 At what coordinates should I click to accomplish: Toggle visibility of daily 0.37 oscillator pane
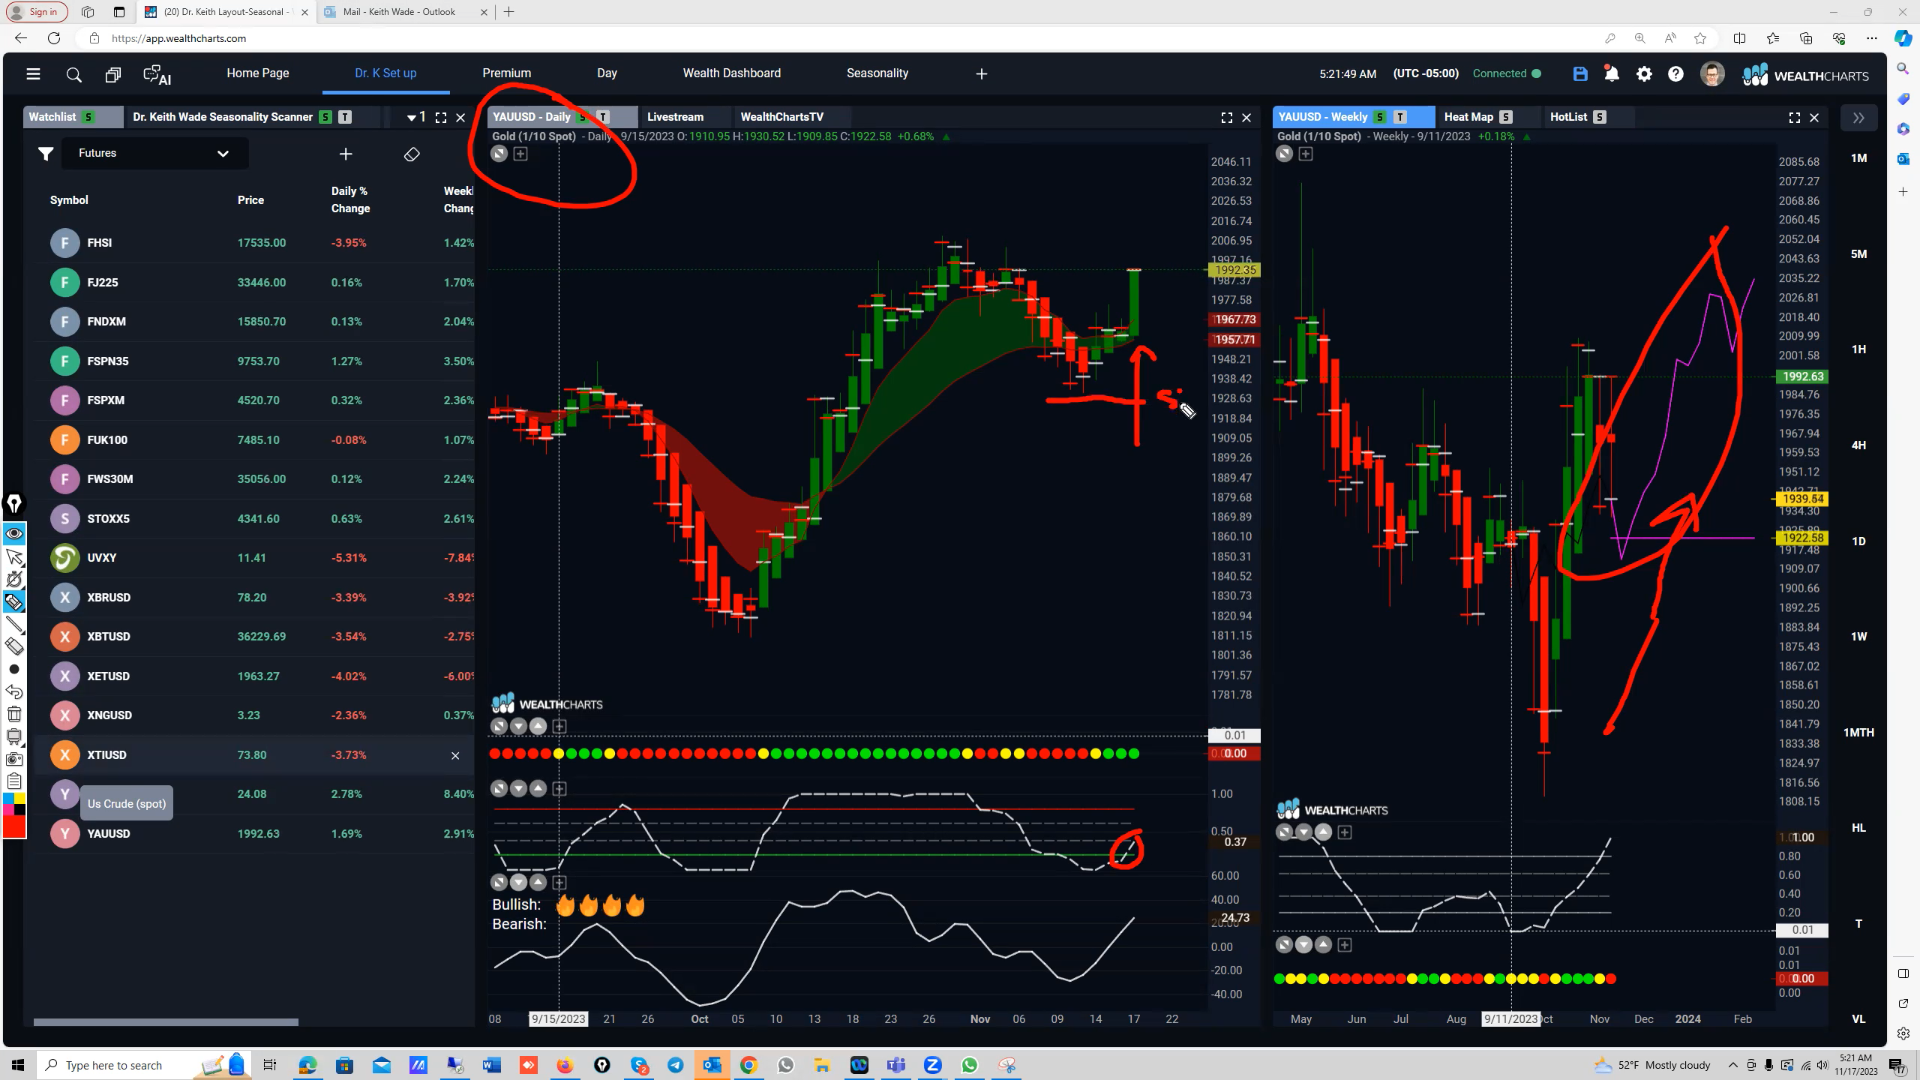pyautogui.click(x=499, y=789)
